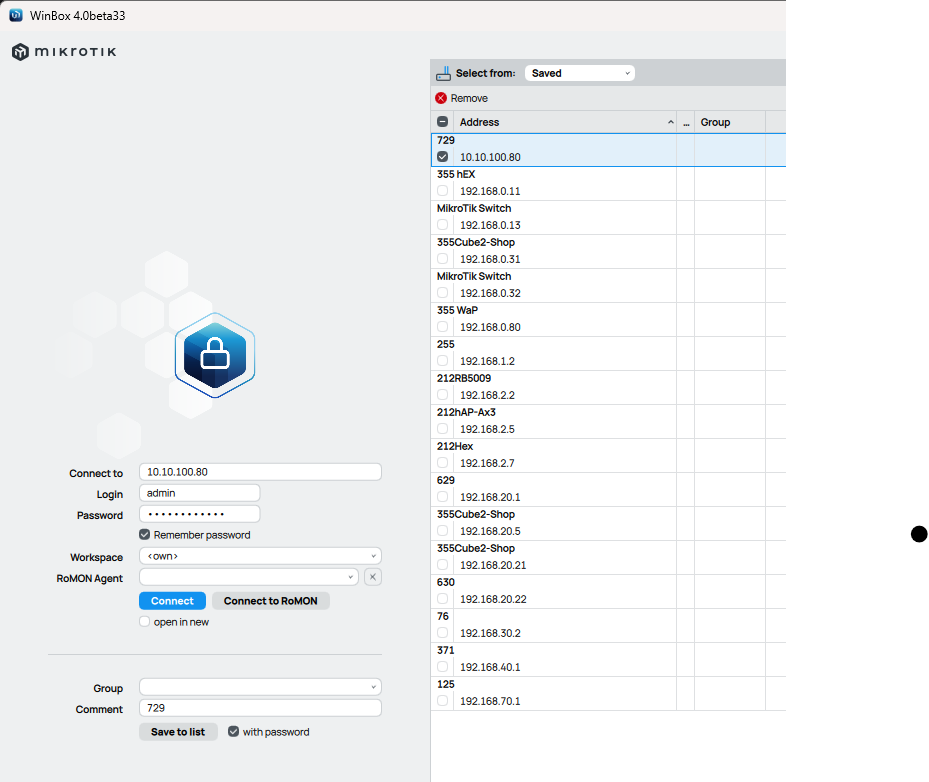Check the 192.168.20.1 row checkbox
Screen dimensions: 929x782
[443, 496]
